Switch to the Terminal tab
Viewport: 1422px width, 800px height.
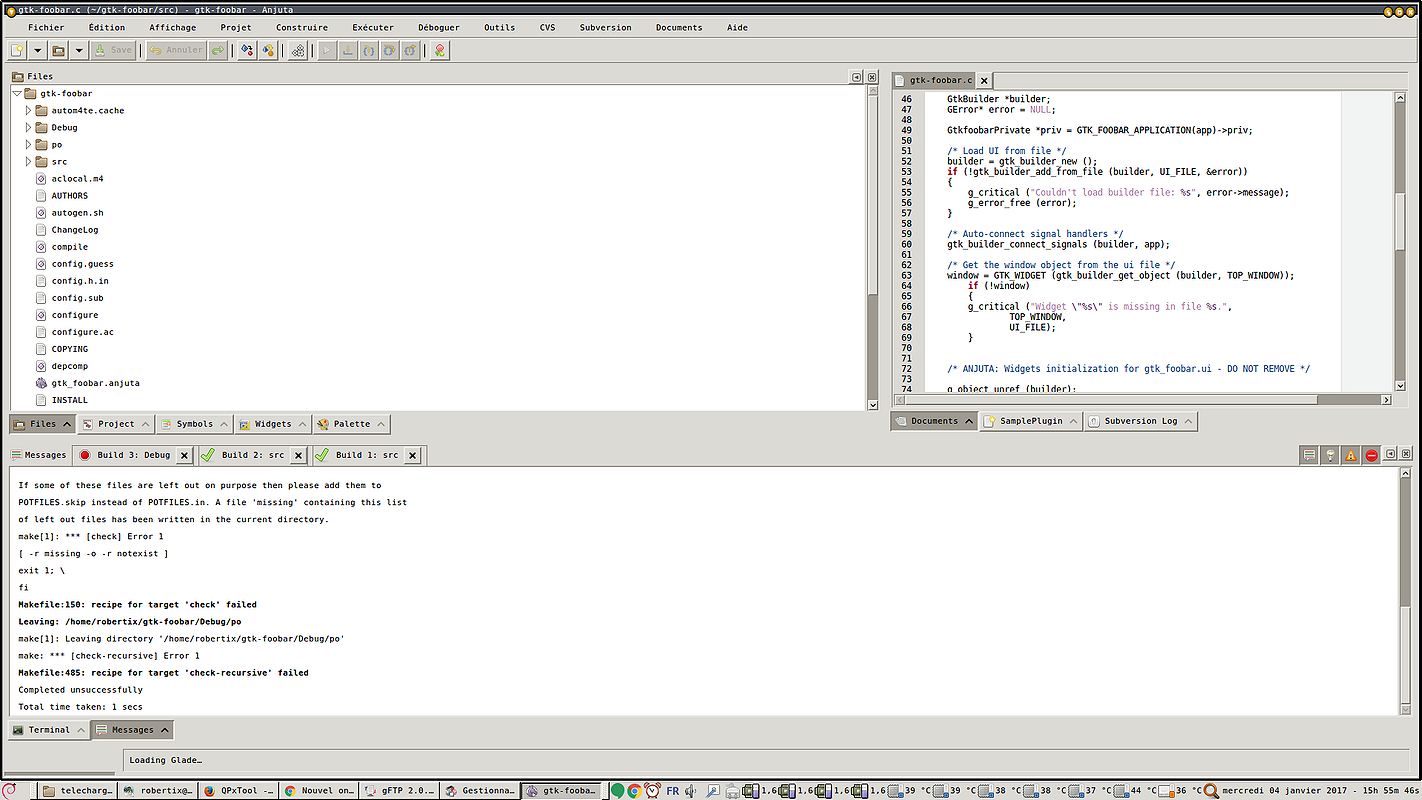coord(49,730)
